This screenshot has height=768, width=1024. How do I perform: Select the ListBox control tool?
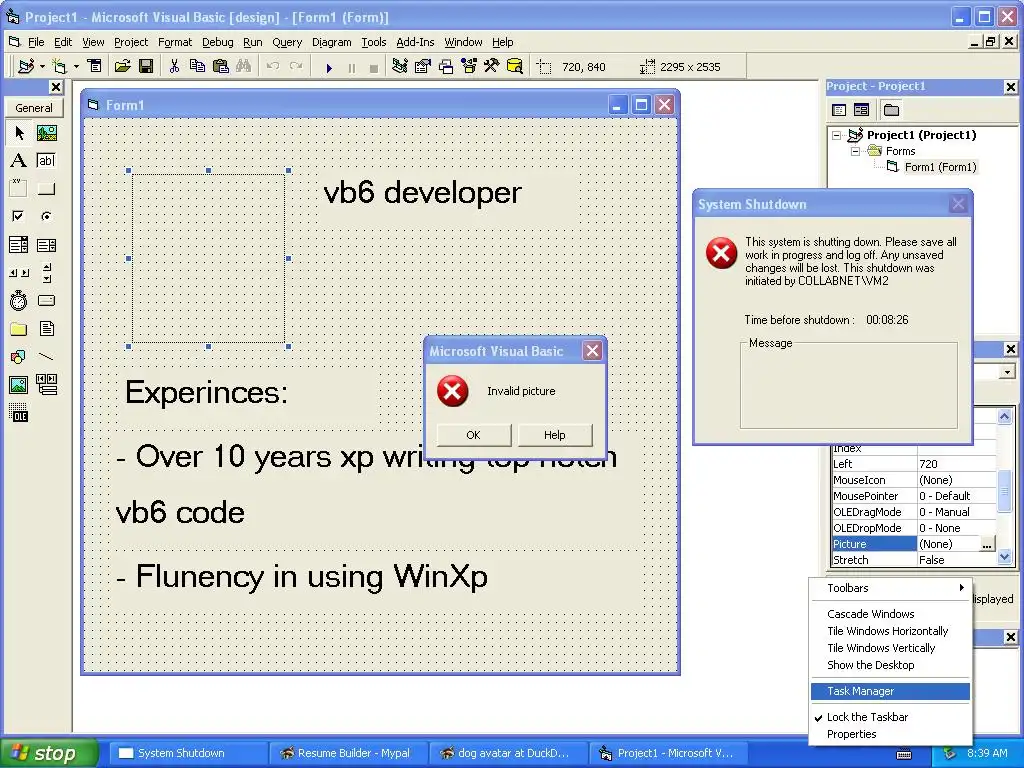pos(46,245)
